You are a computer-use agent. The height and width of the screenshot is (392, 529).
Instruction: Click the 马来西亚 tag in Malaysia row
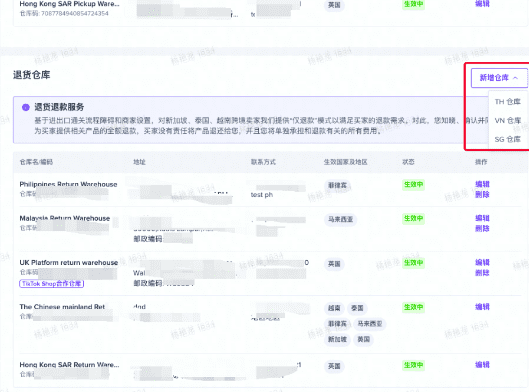340,220
